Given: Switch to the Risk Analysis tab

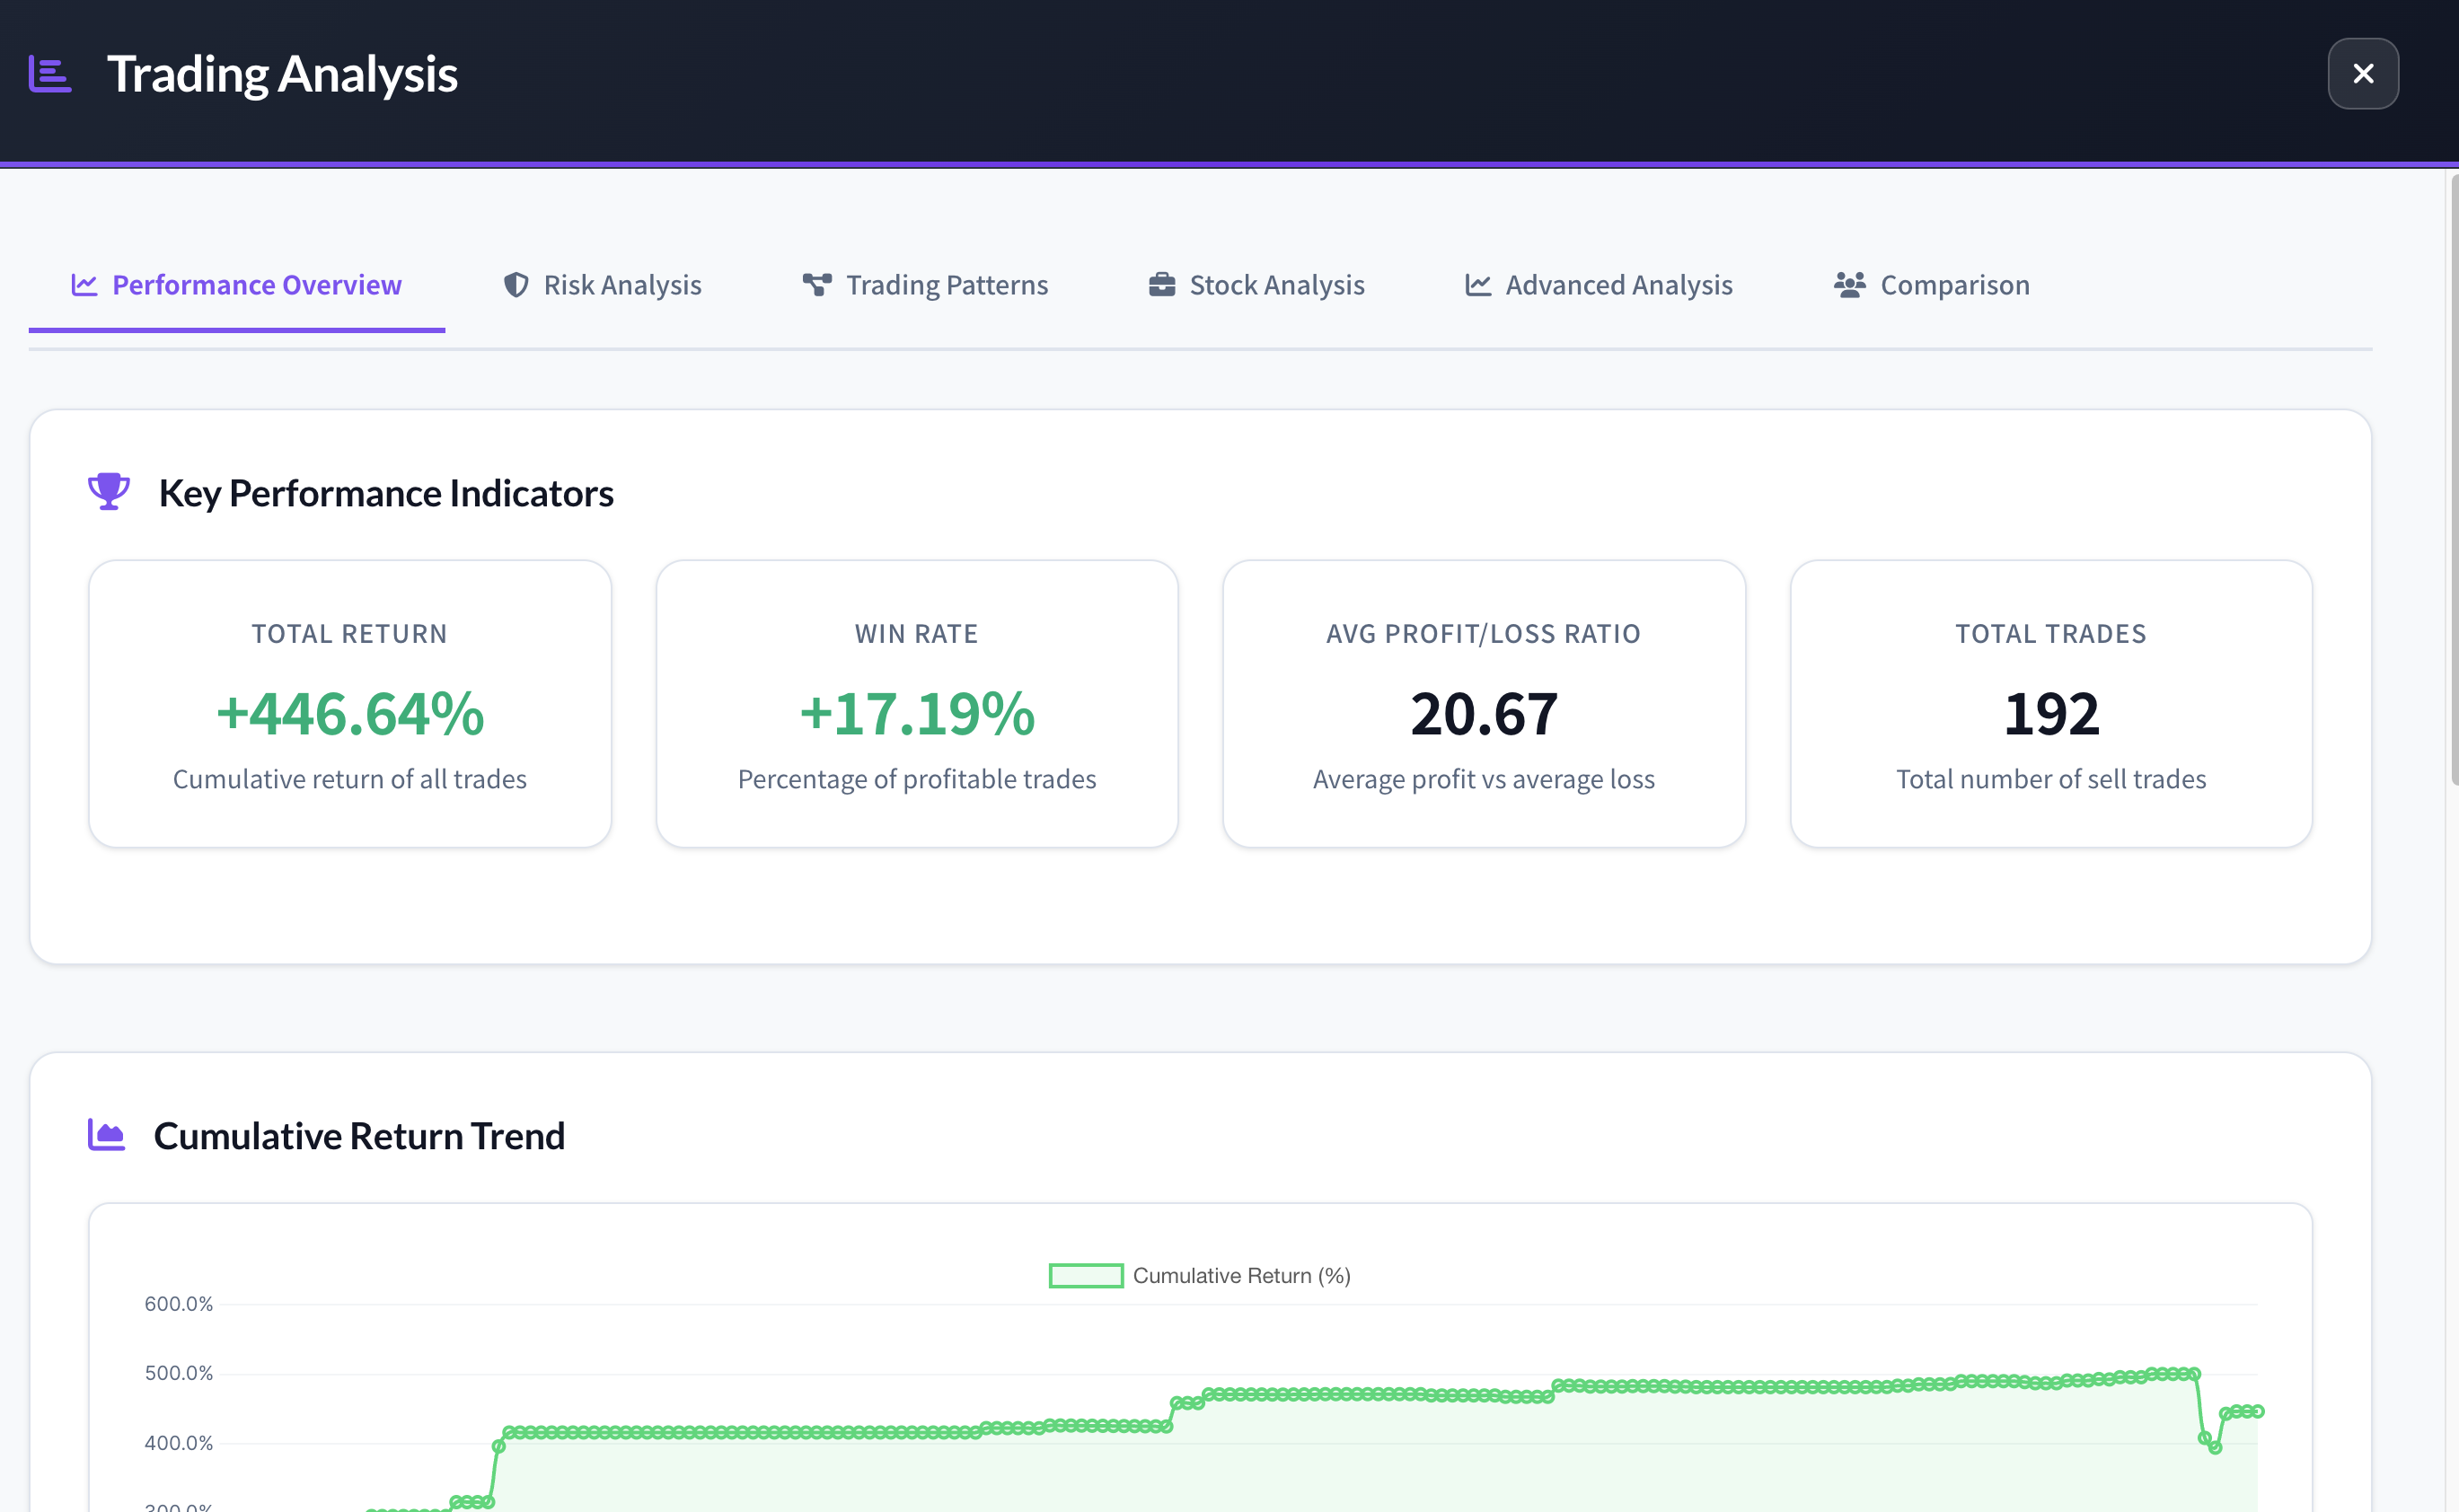Looking at the screenshot, I should [622, 286].
